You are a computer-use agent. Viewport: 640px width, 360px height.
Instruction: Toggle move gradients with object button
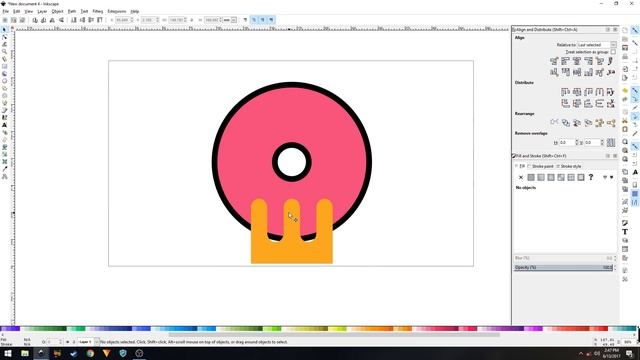[262, 20]
